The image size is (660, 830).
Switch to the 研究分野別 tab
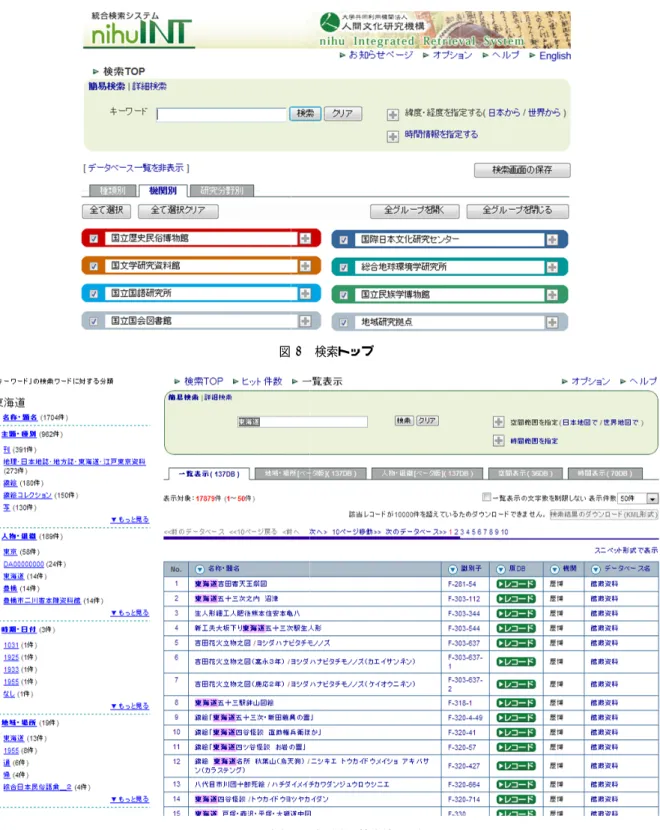coord(222,191)
